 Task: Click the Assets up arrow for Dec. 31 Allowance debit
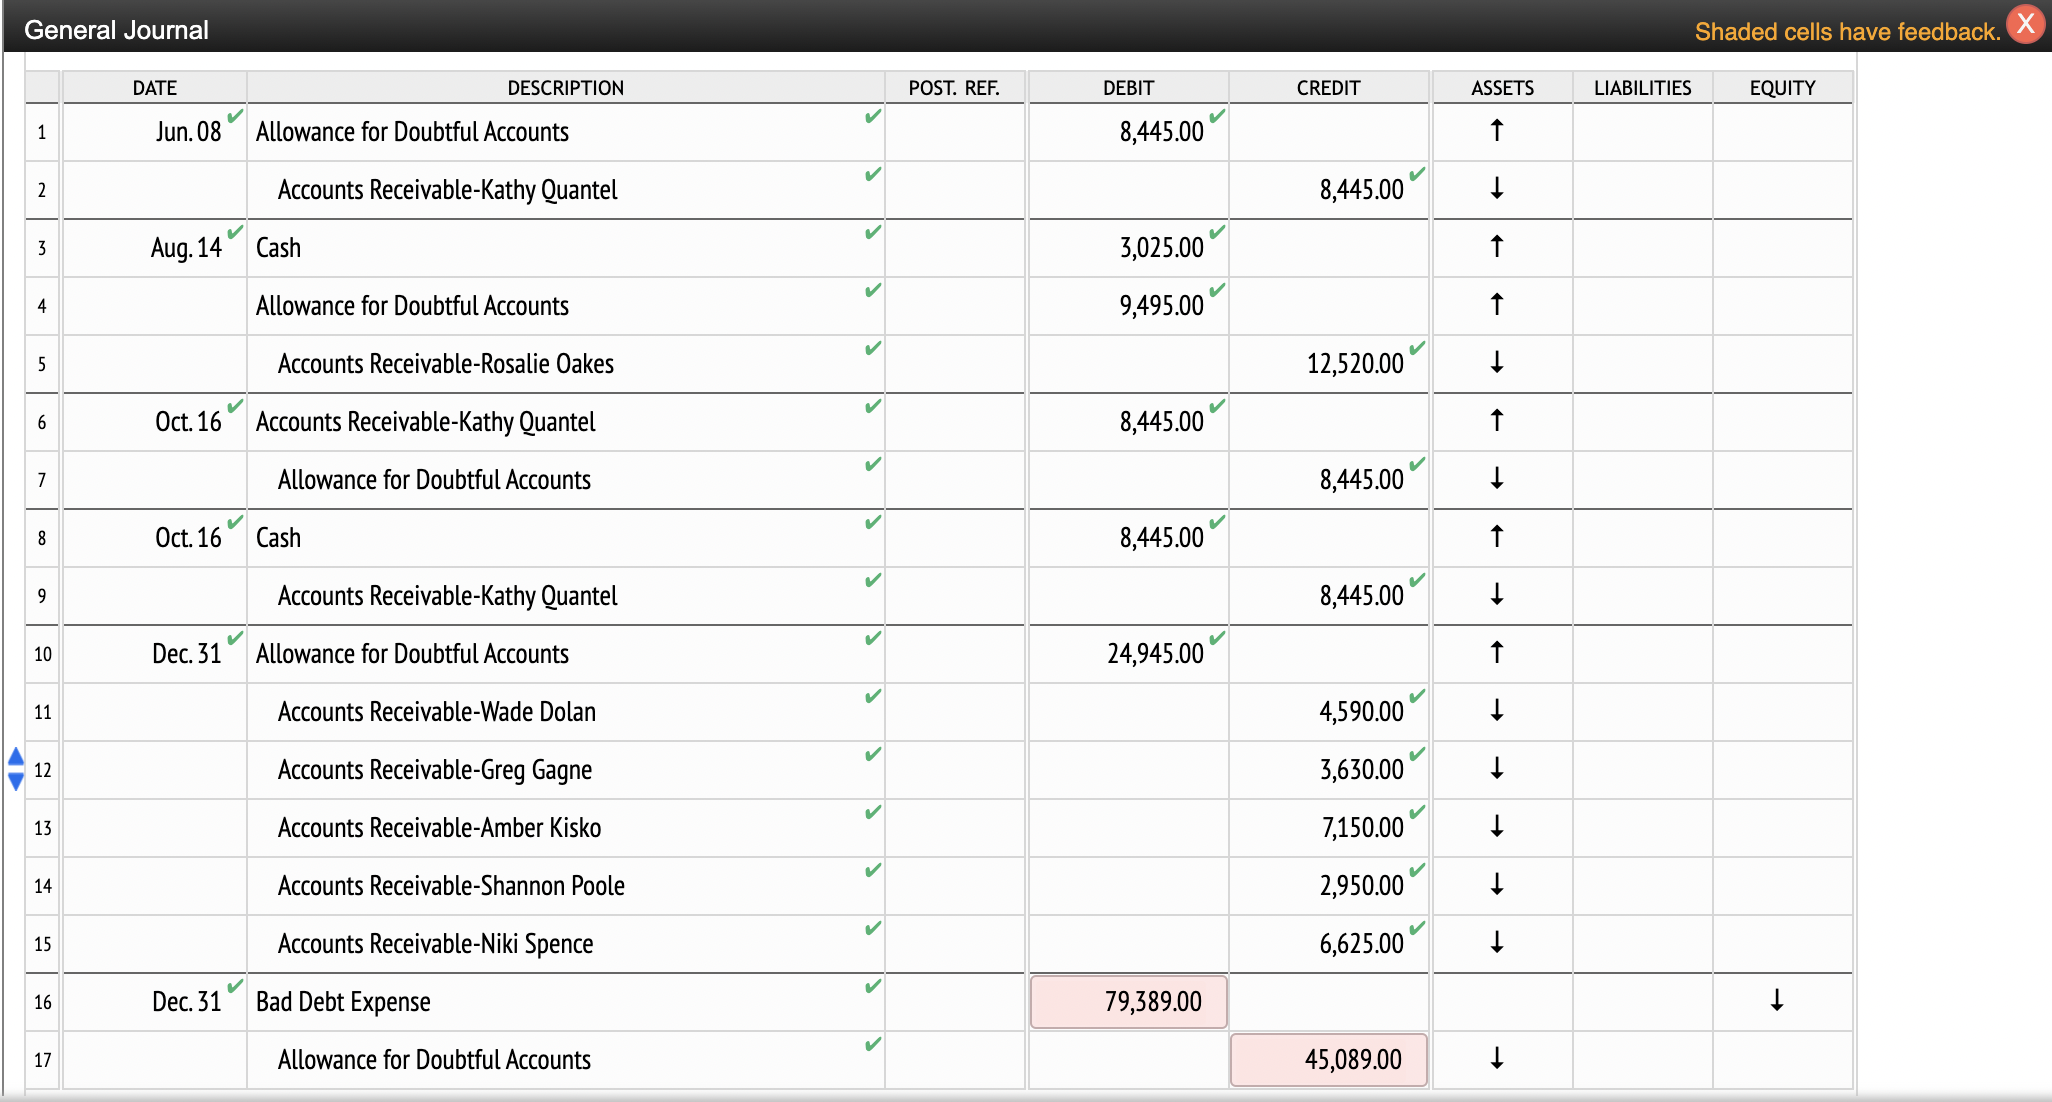point(1496,652)
